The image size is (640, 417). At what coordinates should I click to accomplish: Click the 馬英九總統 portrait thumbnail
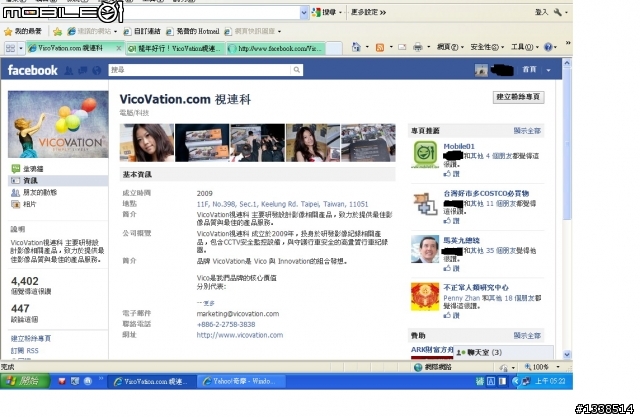point(425,248)
